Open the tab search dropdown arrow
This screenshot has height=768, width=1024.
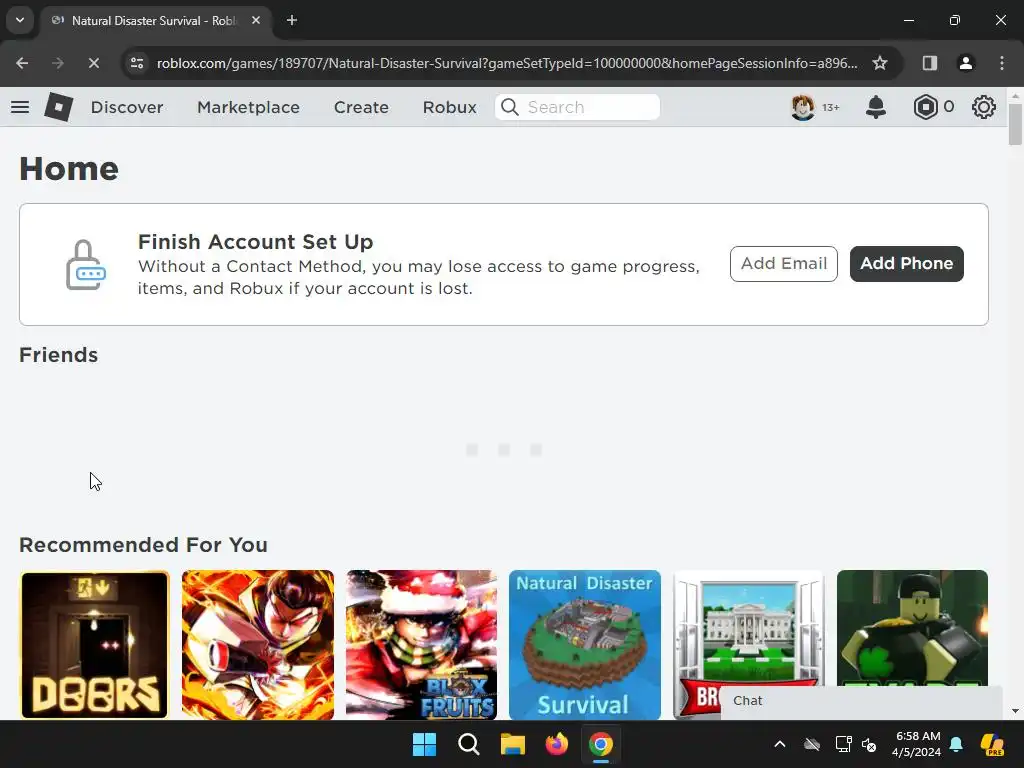coord(20,20)
